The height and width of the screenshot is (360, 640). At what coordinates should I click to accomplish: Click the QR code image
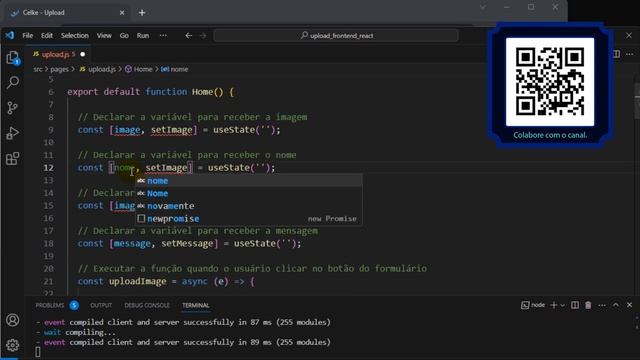(x=550, y=82)
